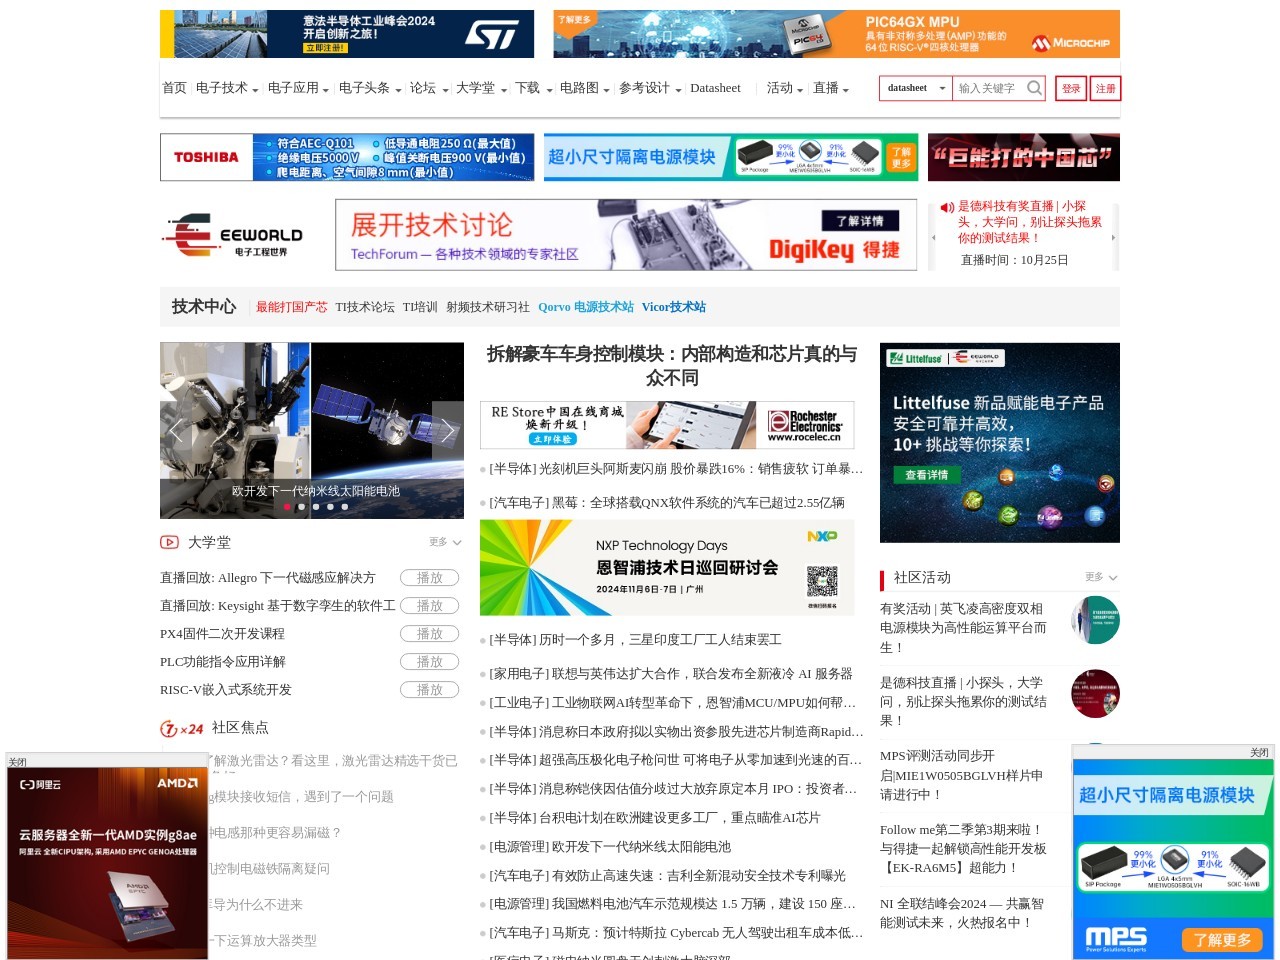Click the search magnifier icon
Screen dimensions: 1280x960
pos(1034,88)
